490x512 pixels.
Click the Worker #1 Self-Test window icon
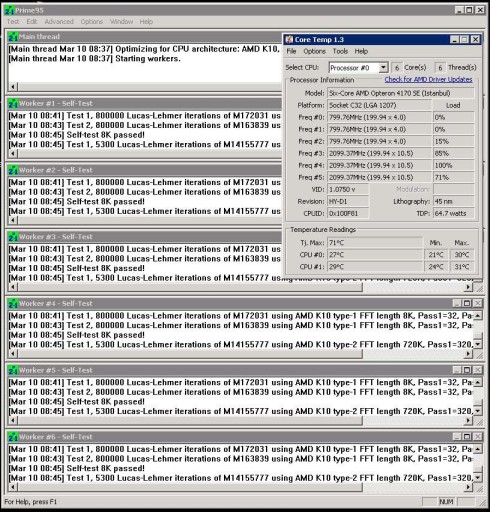13,104
